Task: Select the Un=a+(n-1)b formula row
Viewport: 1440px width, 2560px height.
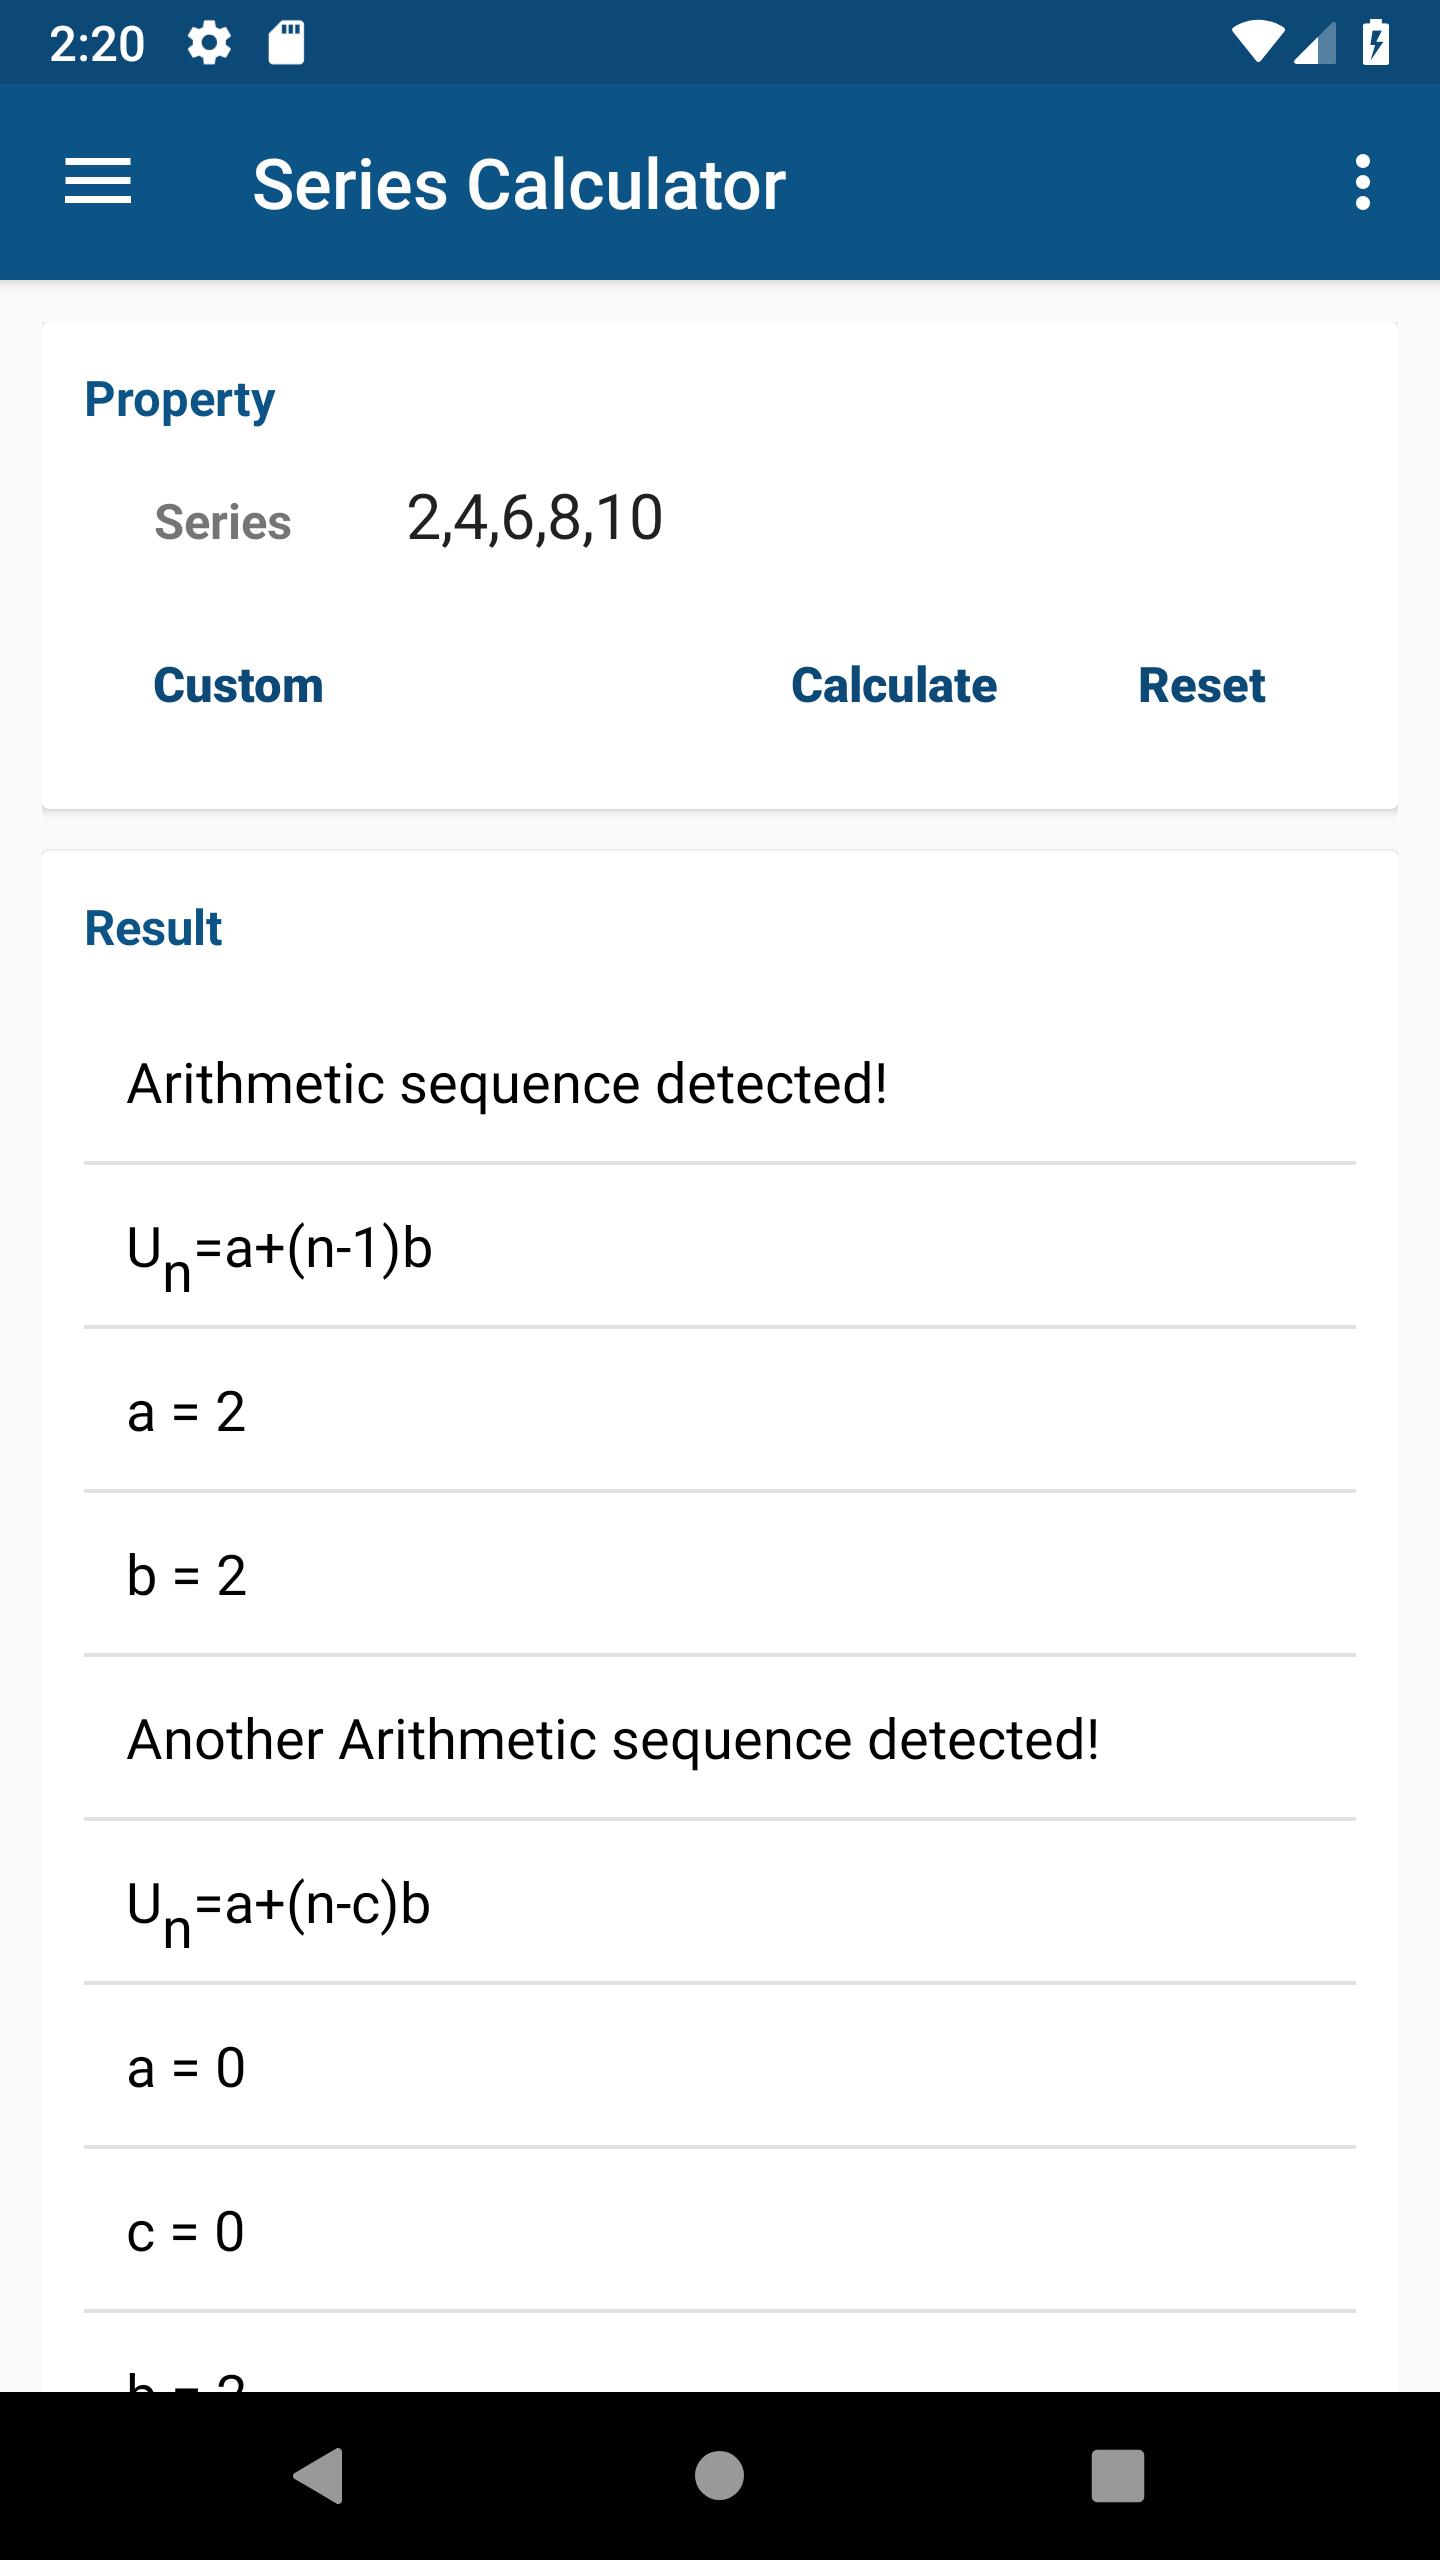Action: point(720,1247)
